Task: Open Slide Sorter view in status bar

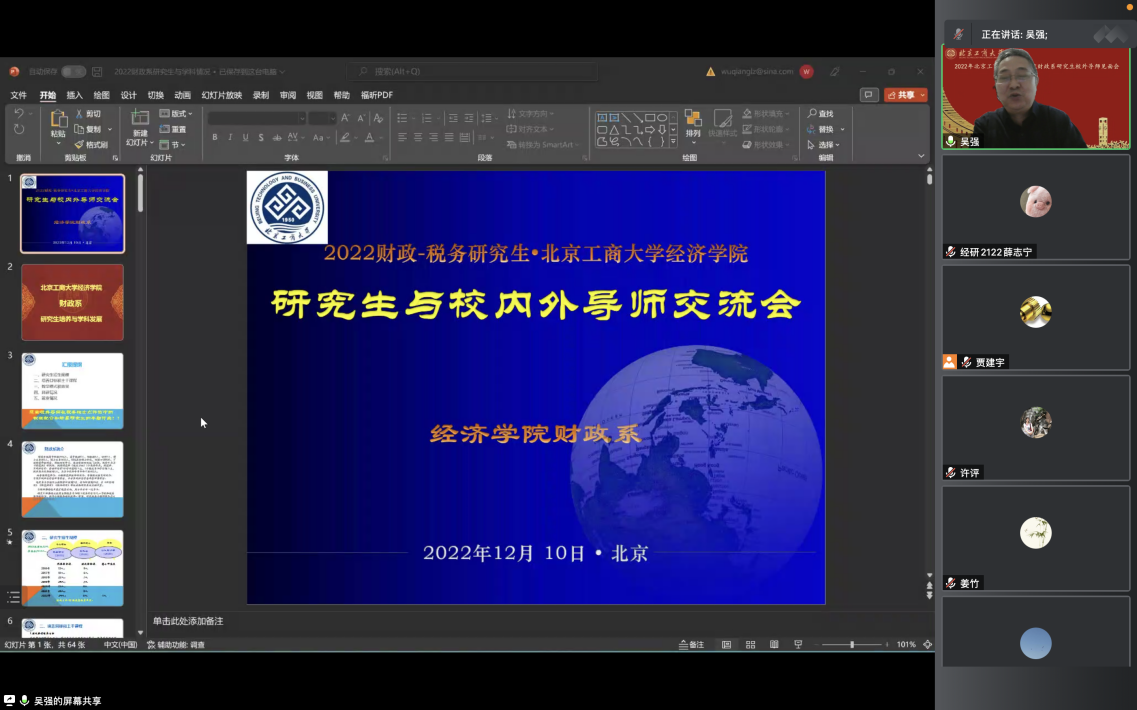Action: coord(750,645)
